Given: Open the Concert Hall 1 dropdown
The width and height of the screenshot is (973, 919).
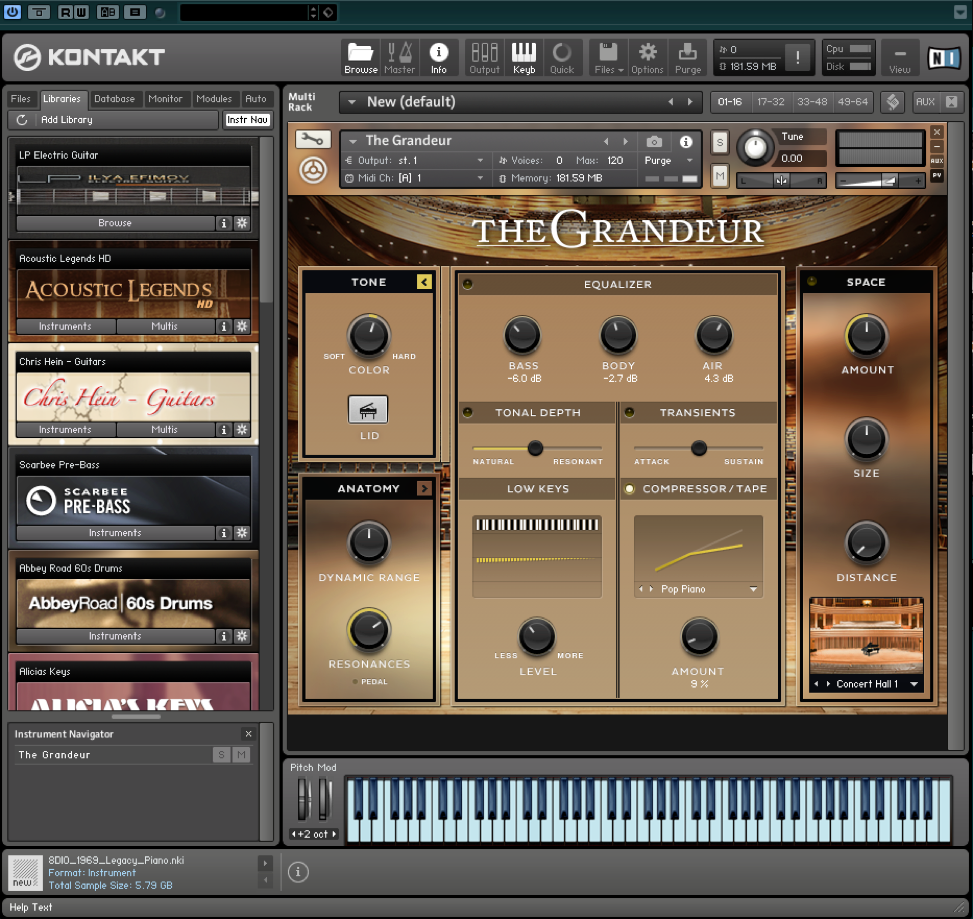Looking at the screenshot, I should click(x=914, y=684).
